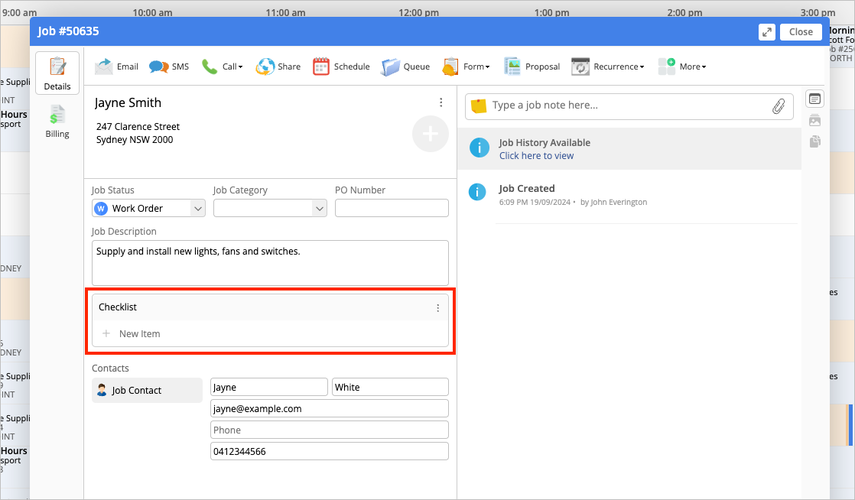Screen dimensions: 855x500
Task: Open the Proposal tool
Action: (532, 67)
